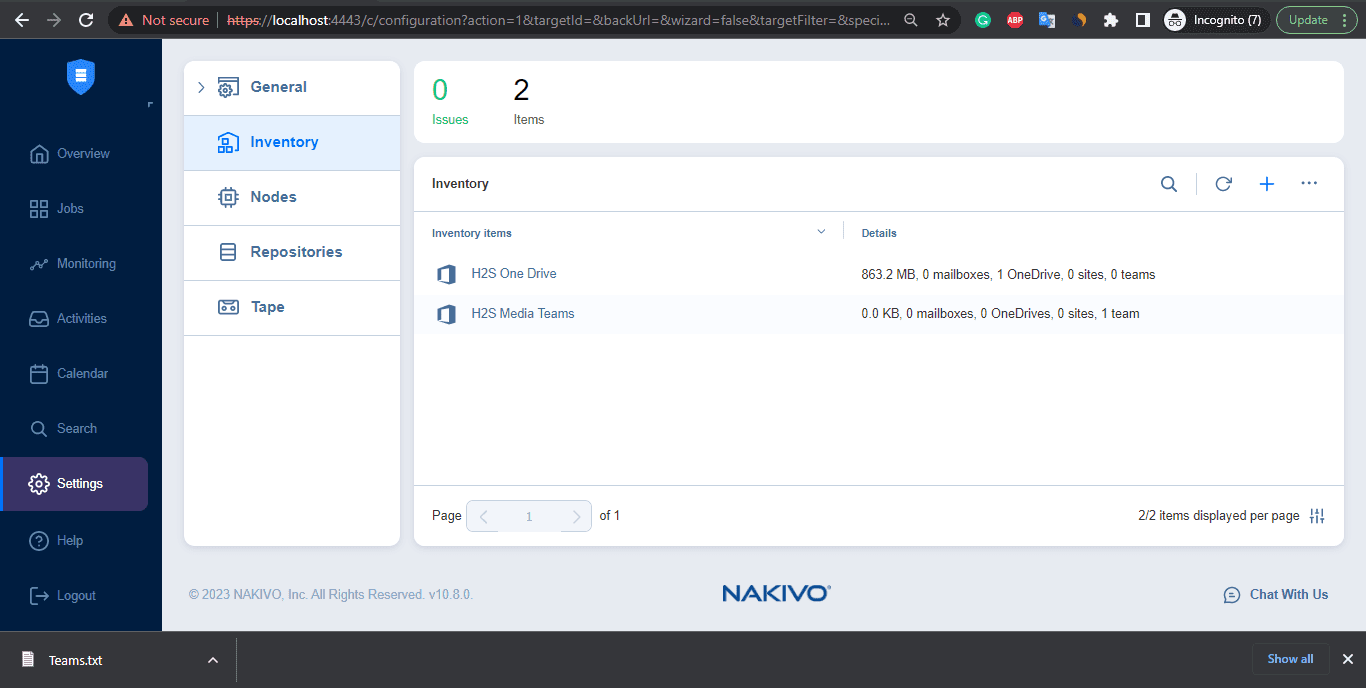Click the Details column header
This screenshot has height=688, width=1366.
point(879,233)
